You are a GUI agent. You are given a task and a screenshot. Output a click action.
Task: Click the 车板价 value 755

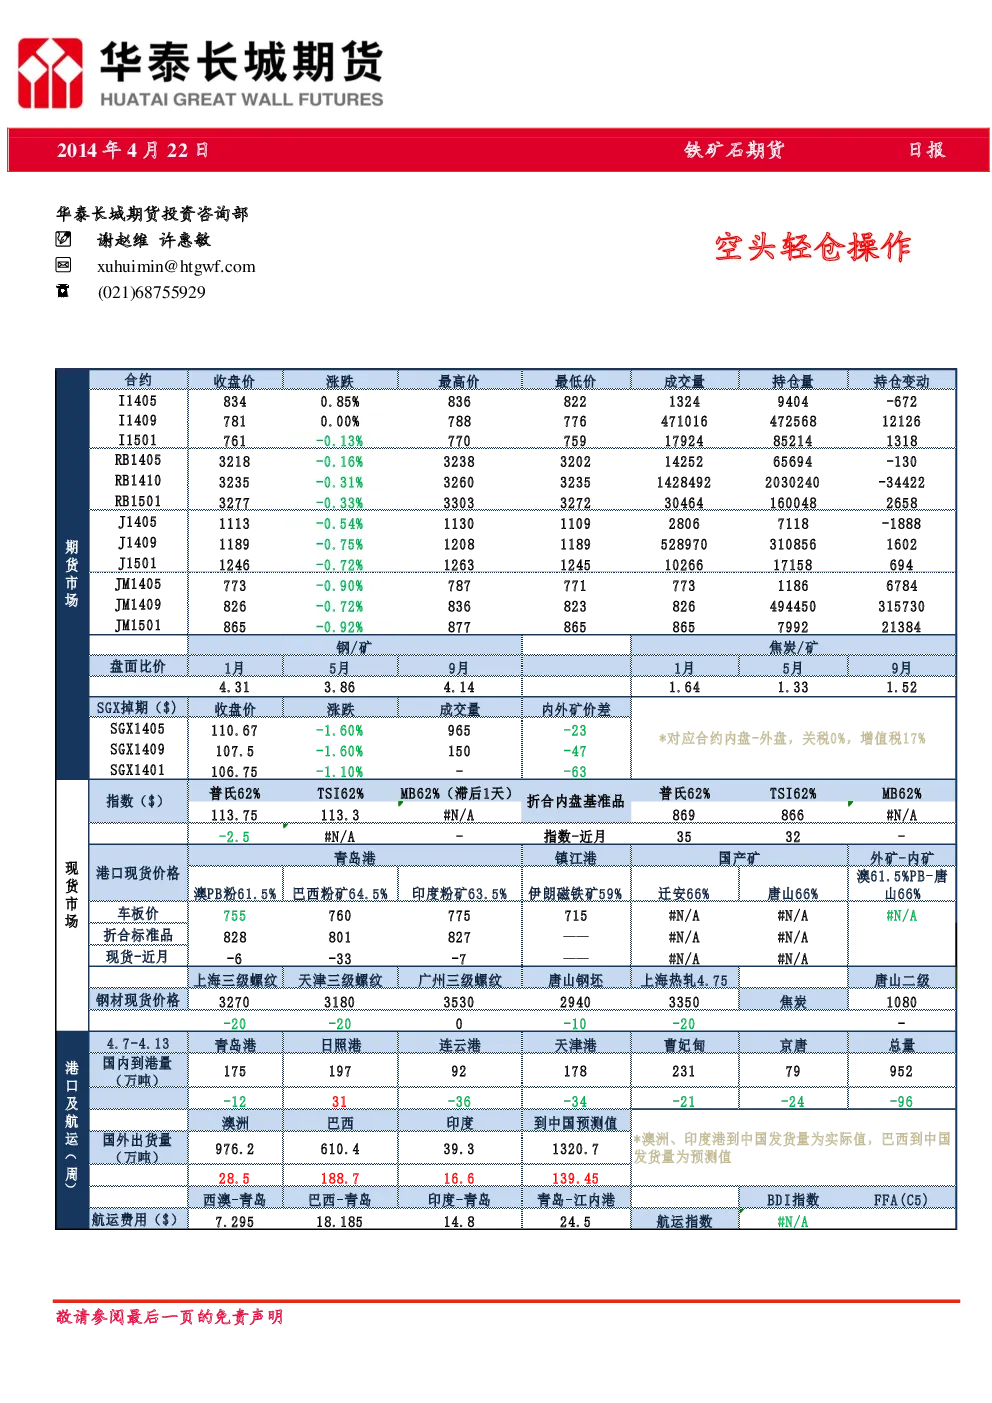[x=234, y=916]
